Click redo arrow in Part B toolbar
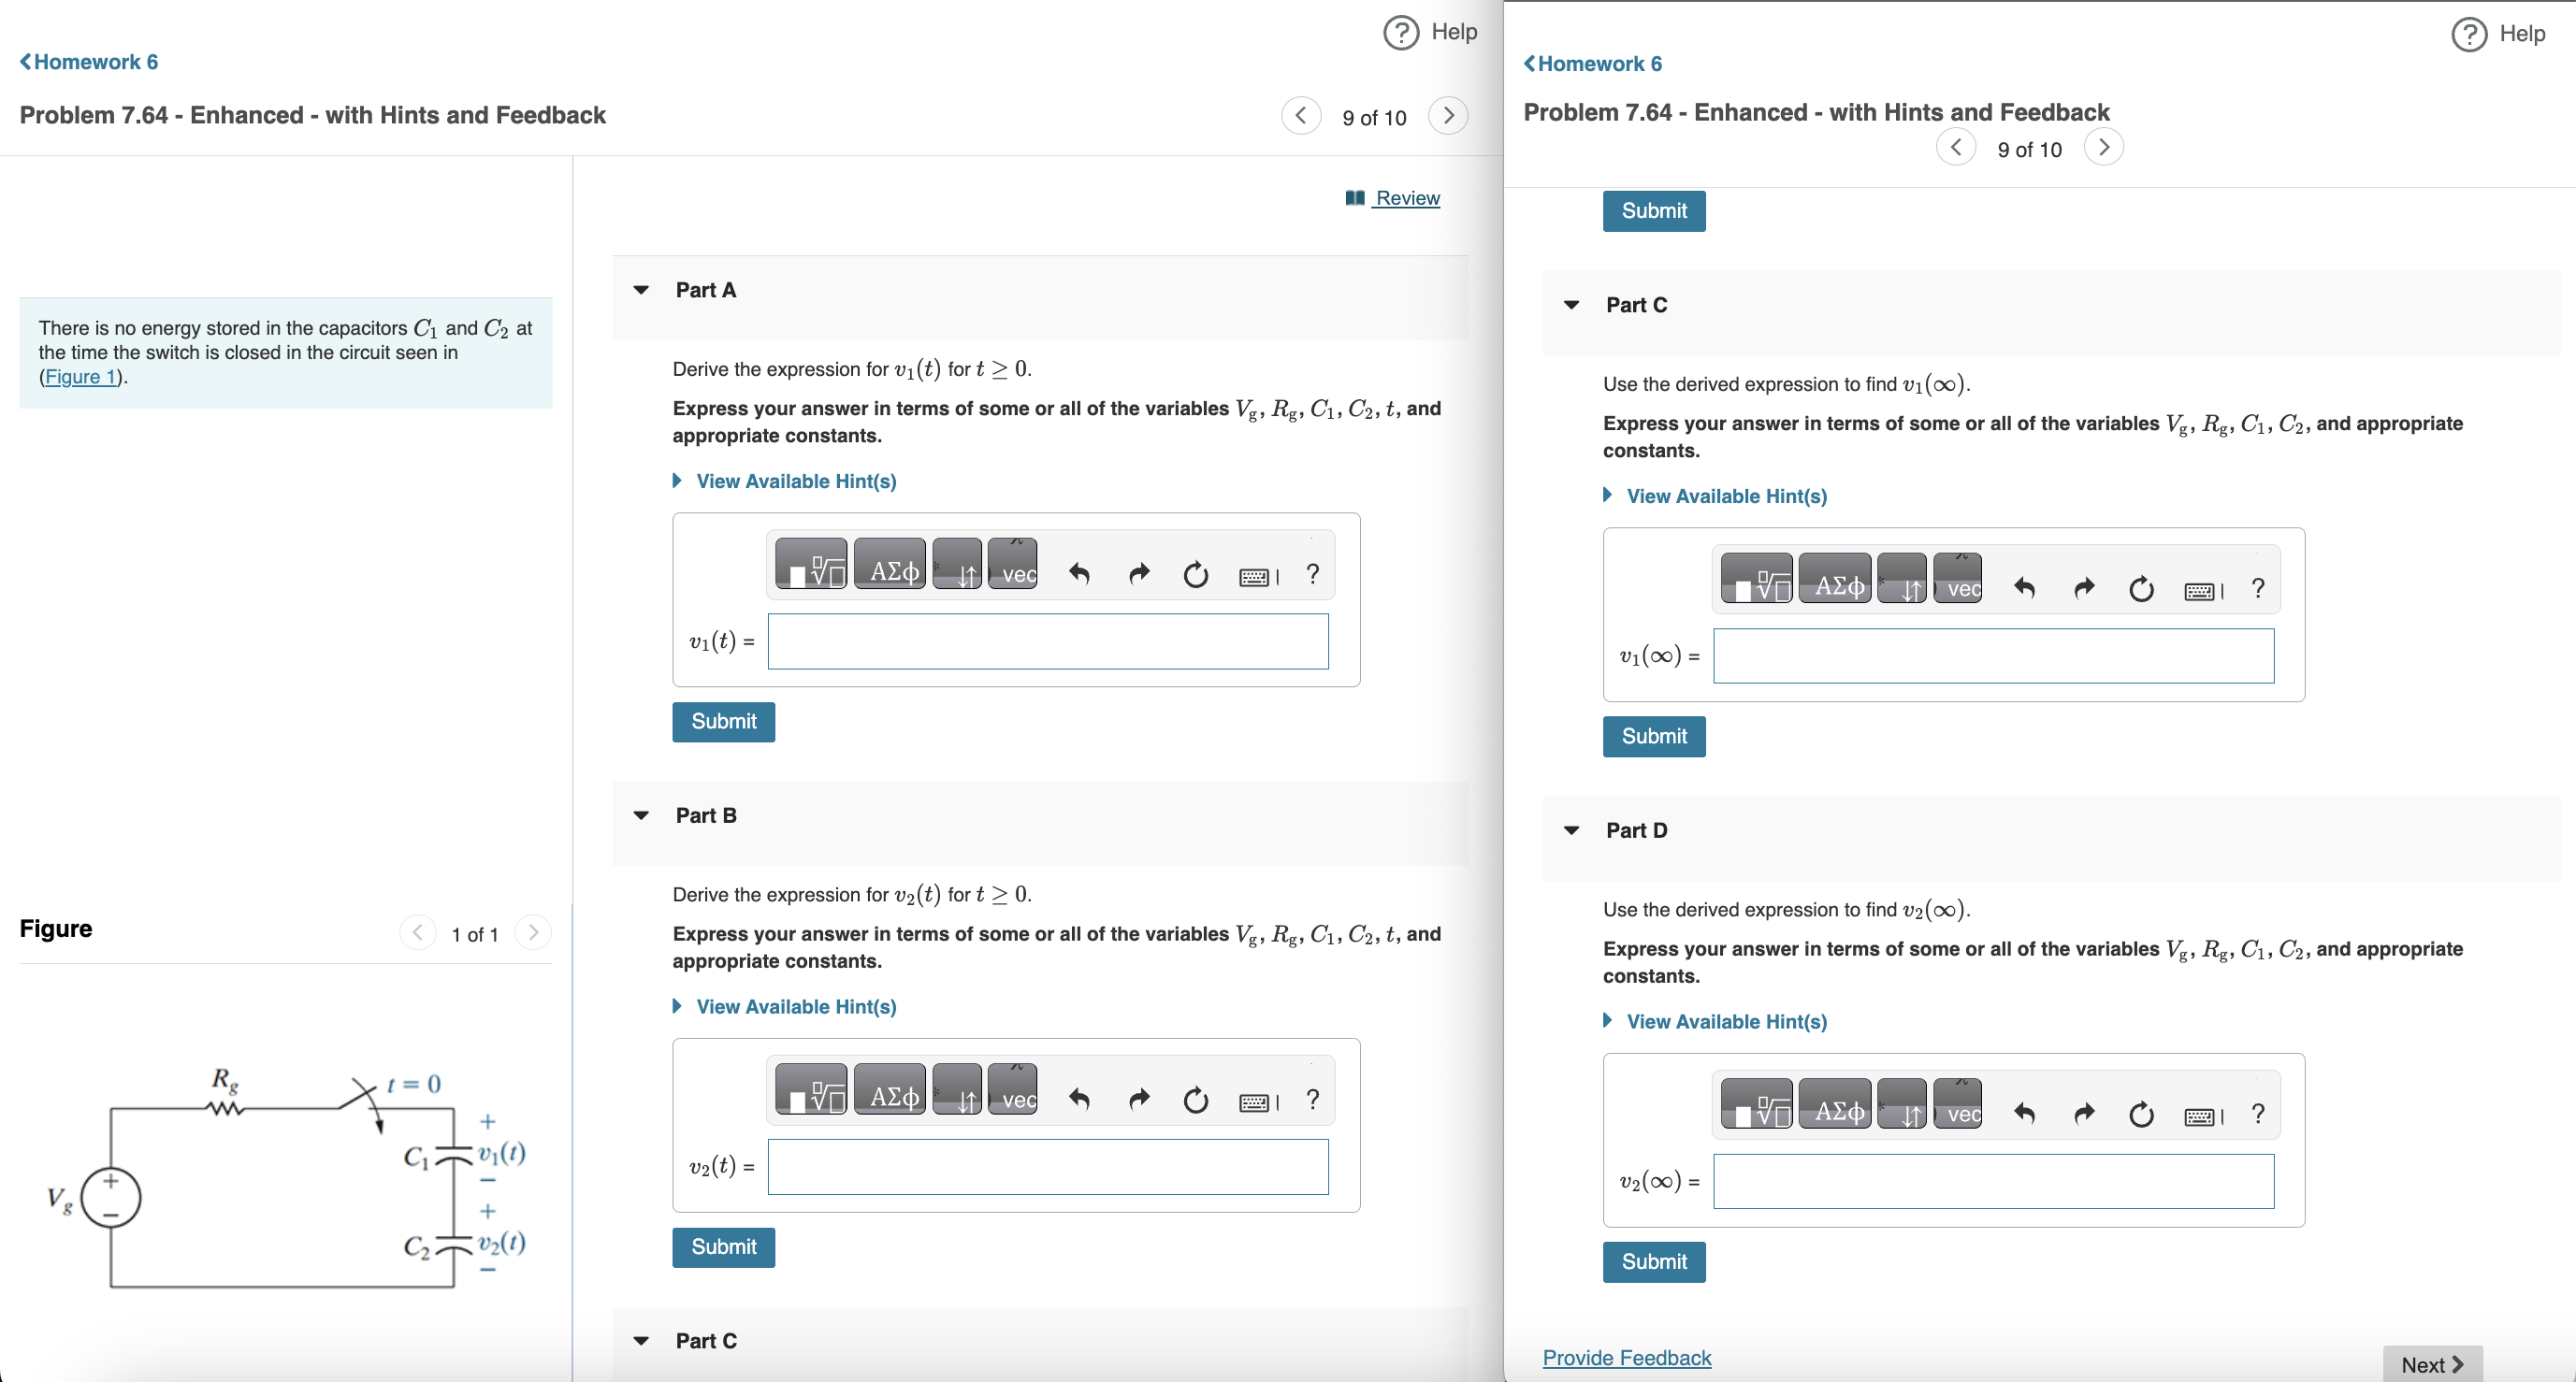This screenshot has height=1382, width=2576. click(1138, 1099)
